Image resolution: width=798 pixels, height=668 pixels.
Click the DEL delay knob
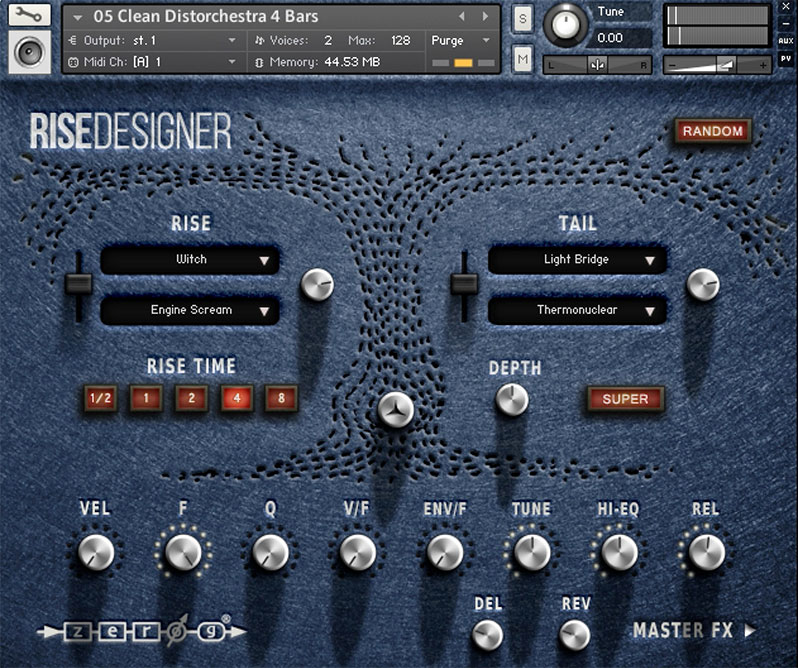488,635
